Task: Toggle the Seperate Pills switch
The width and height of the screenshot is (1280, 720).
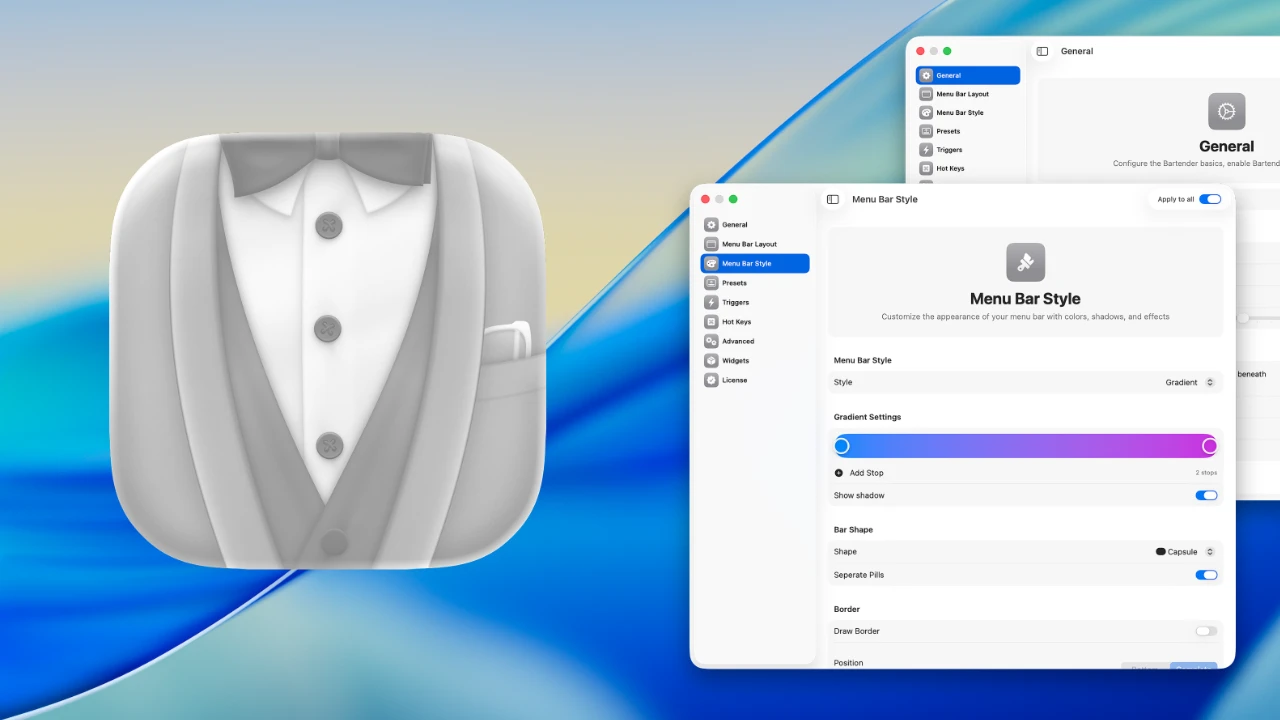Action: (1206, 575)
